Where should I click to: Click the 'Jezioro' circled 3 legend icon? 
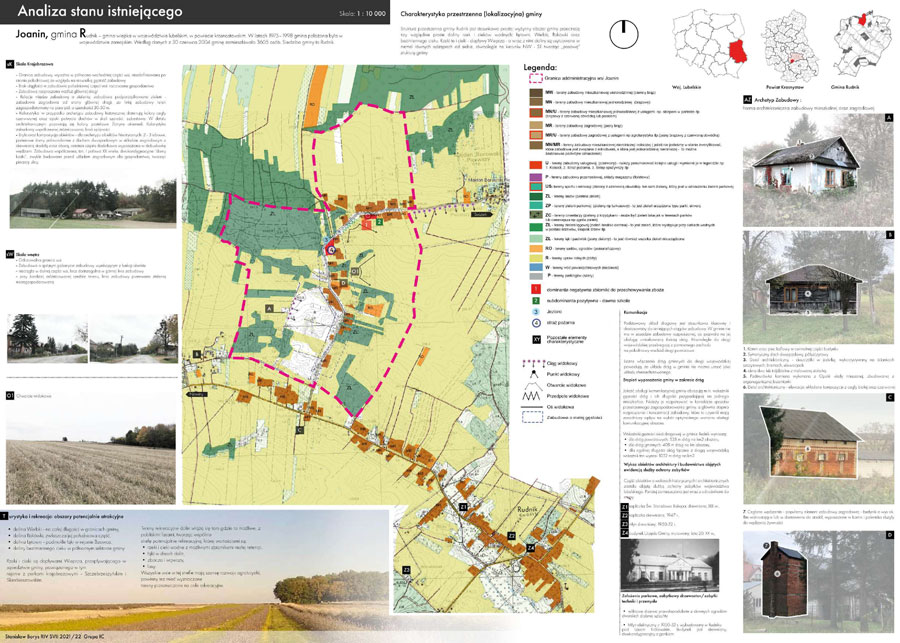(x=535, y=309)
